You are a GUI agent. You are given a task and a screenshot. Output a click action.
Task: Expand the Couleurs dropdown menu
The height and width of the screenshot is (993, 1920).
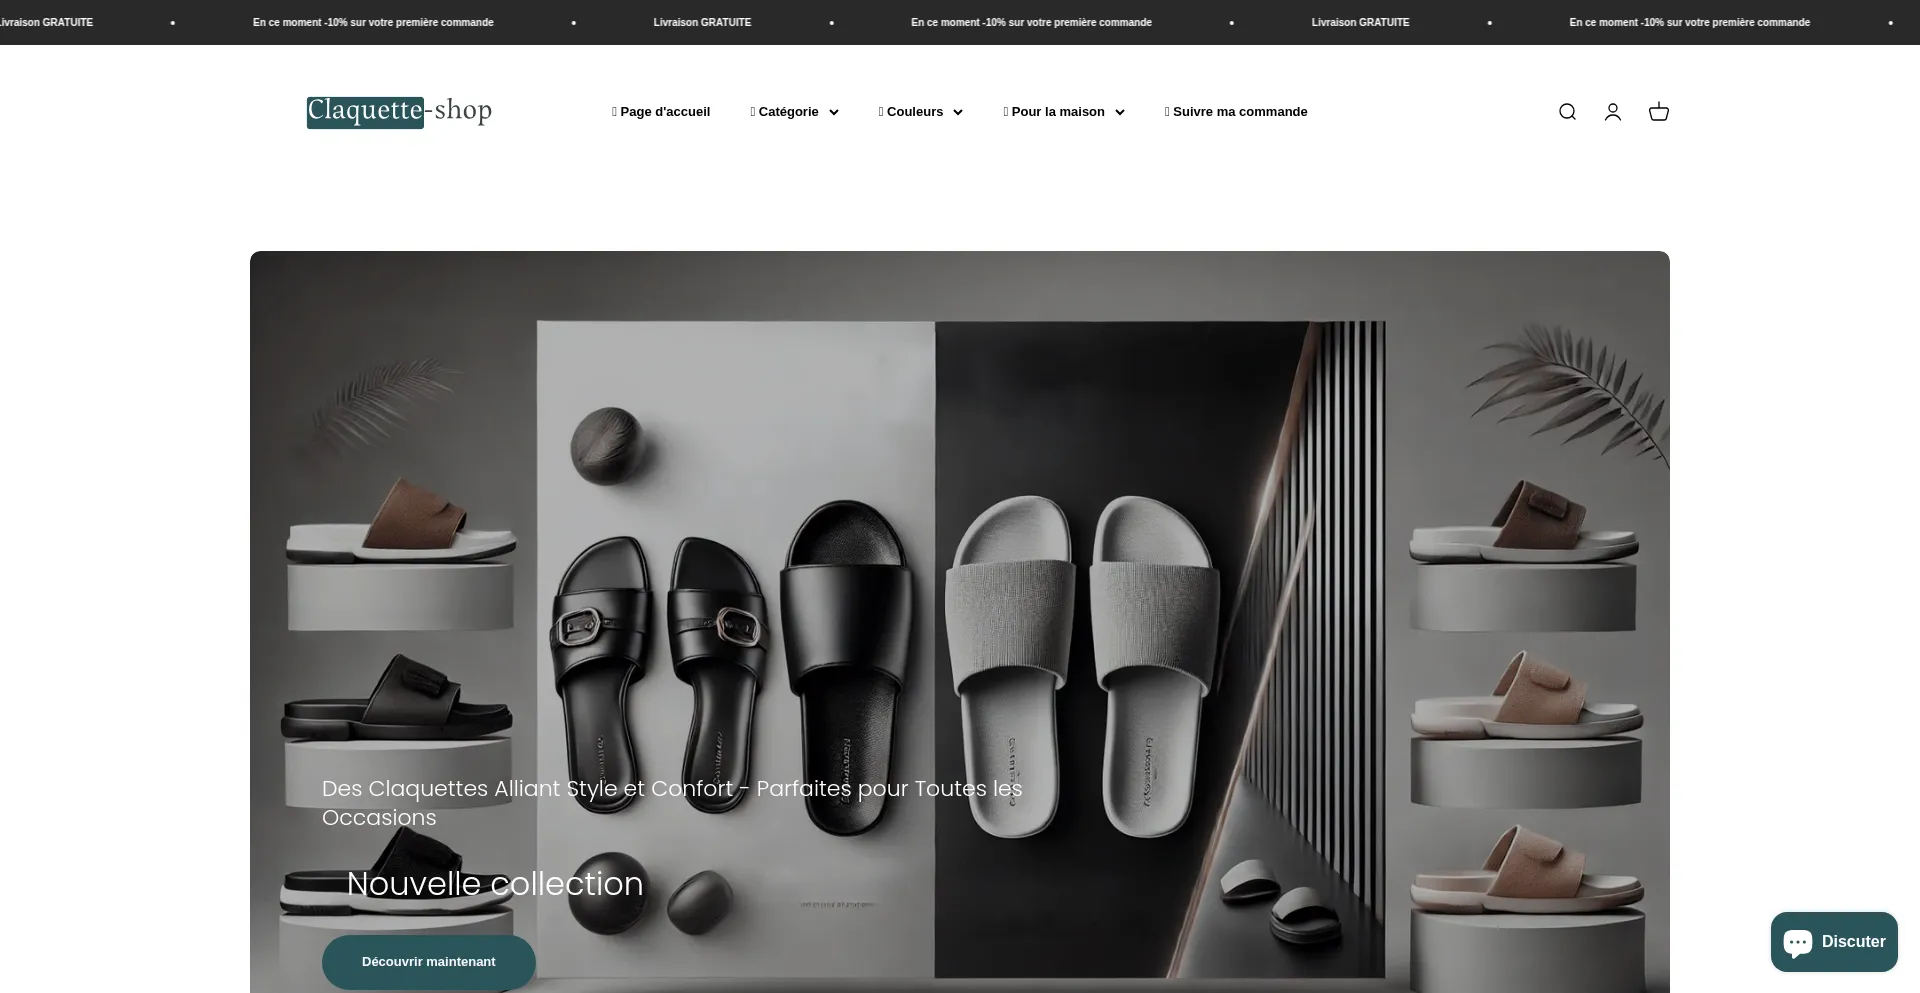coord(920,112)
